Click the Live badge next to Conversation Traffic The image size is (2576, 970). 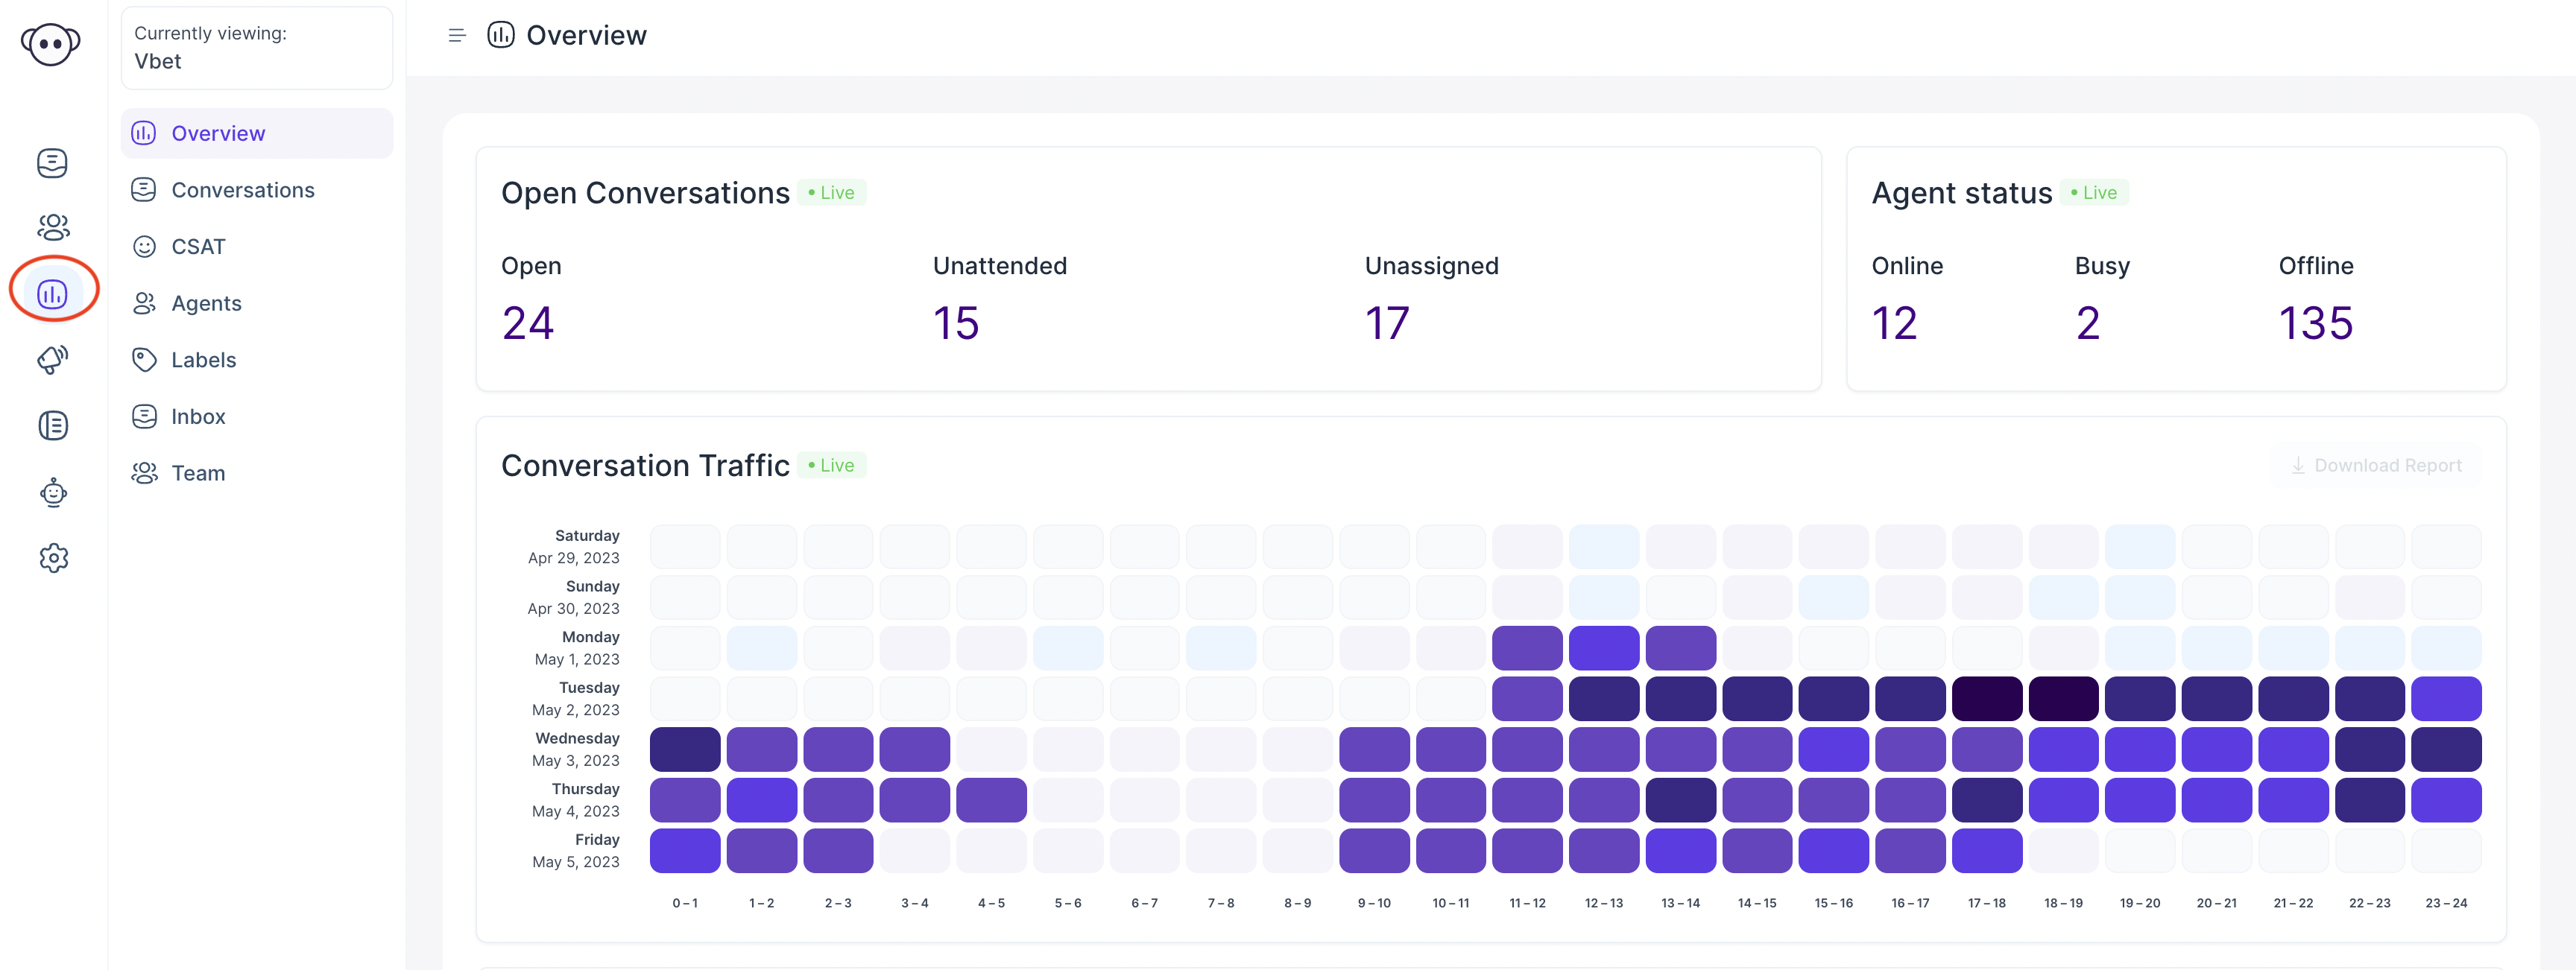pyautogui.click(x=832, y=465)
